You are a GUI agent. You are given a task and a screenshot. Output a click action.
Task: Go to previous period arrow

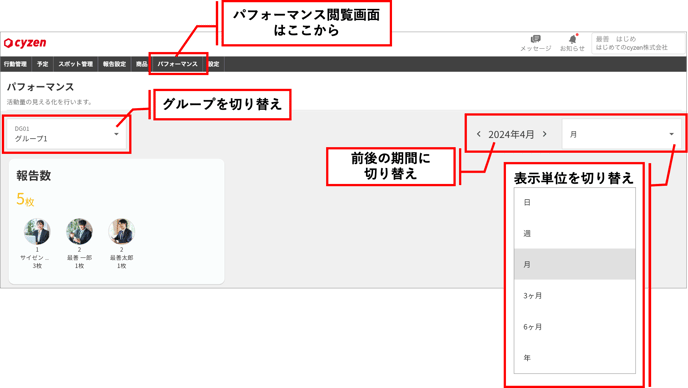tap(479, 134)
